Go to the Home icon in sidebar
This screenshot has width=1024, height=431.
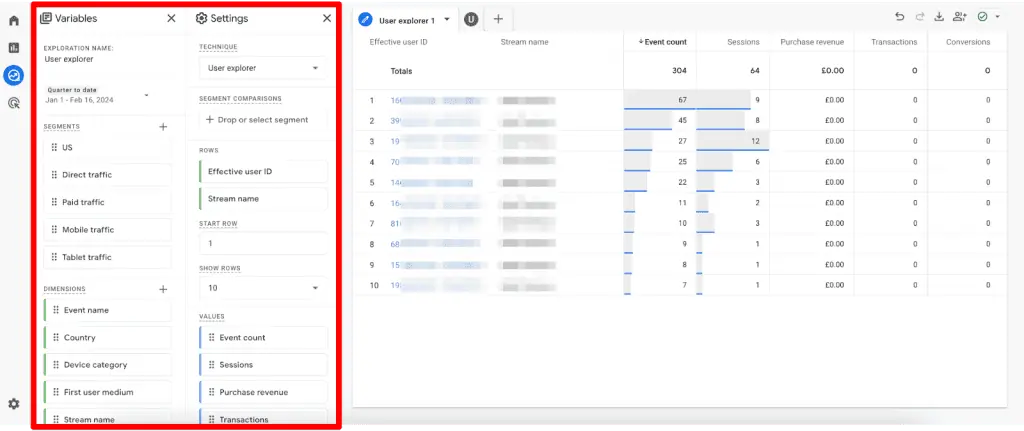tap(14, 20)
